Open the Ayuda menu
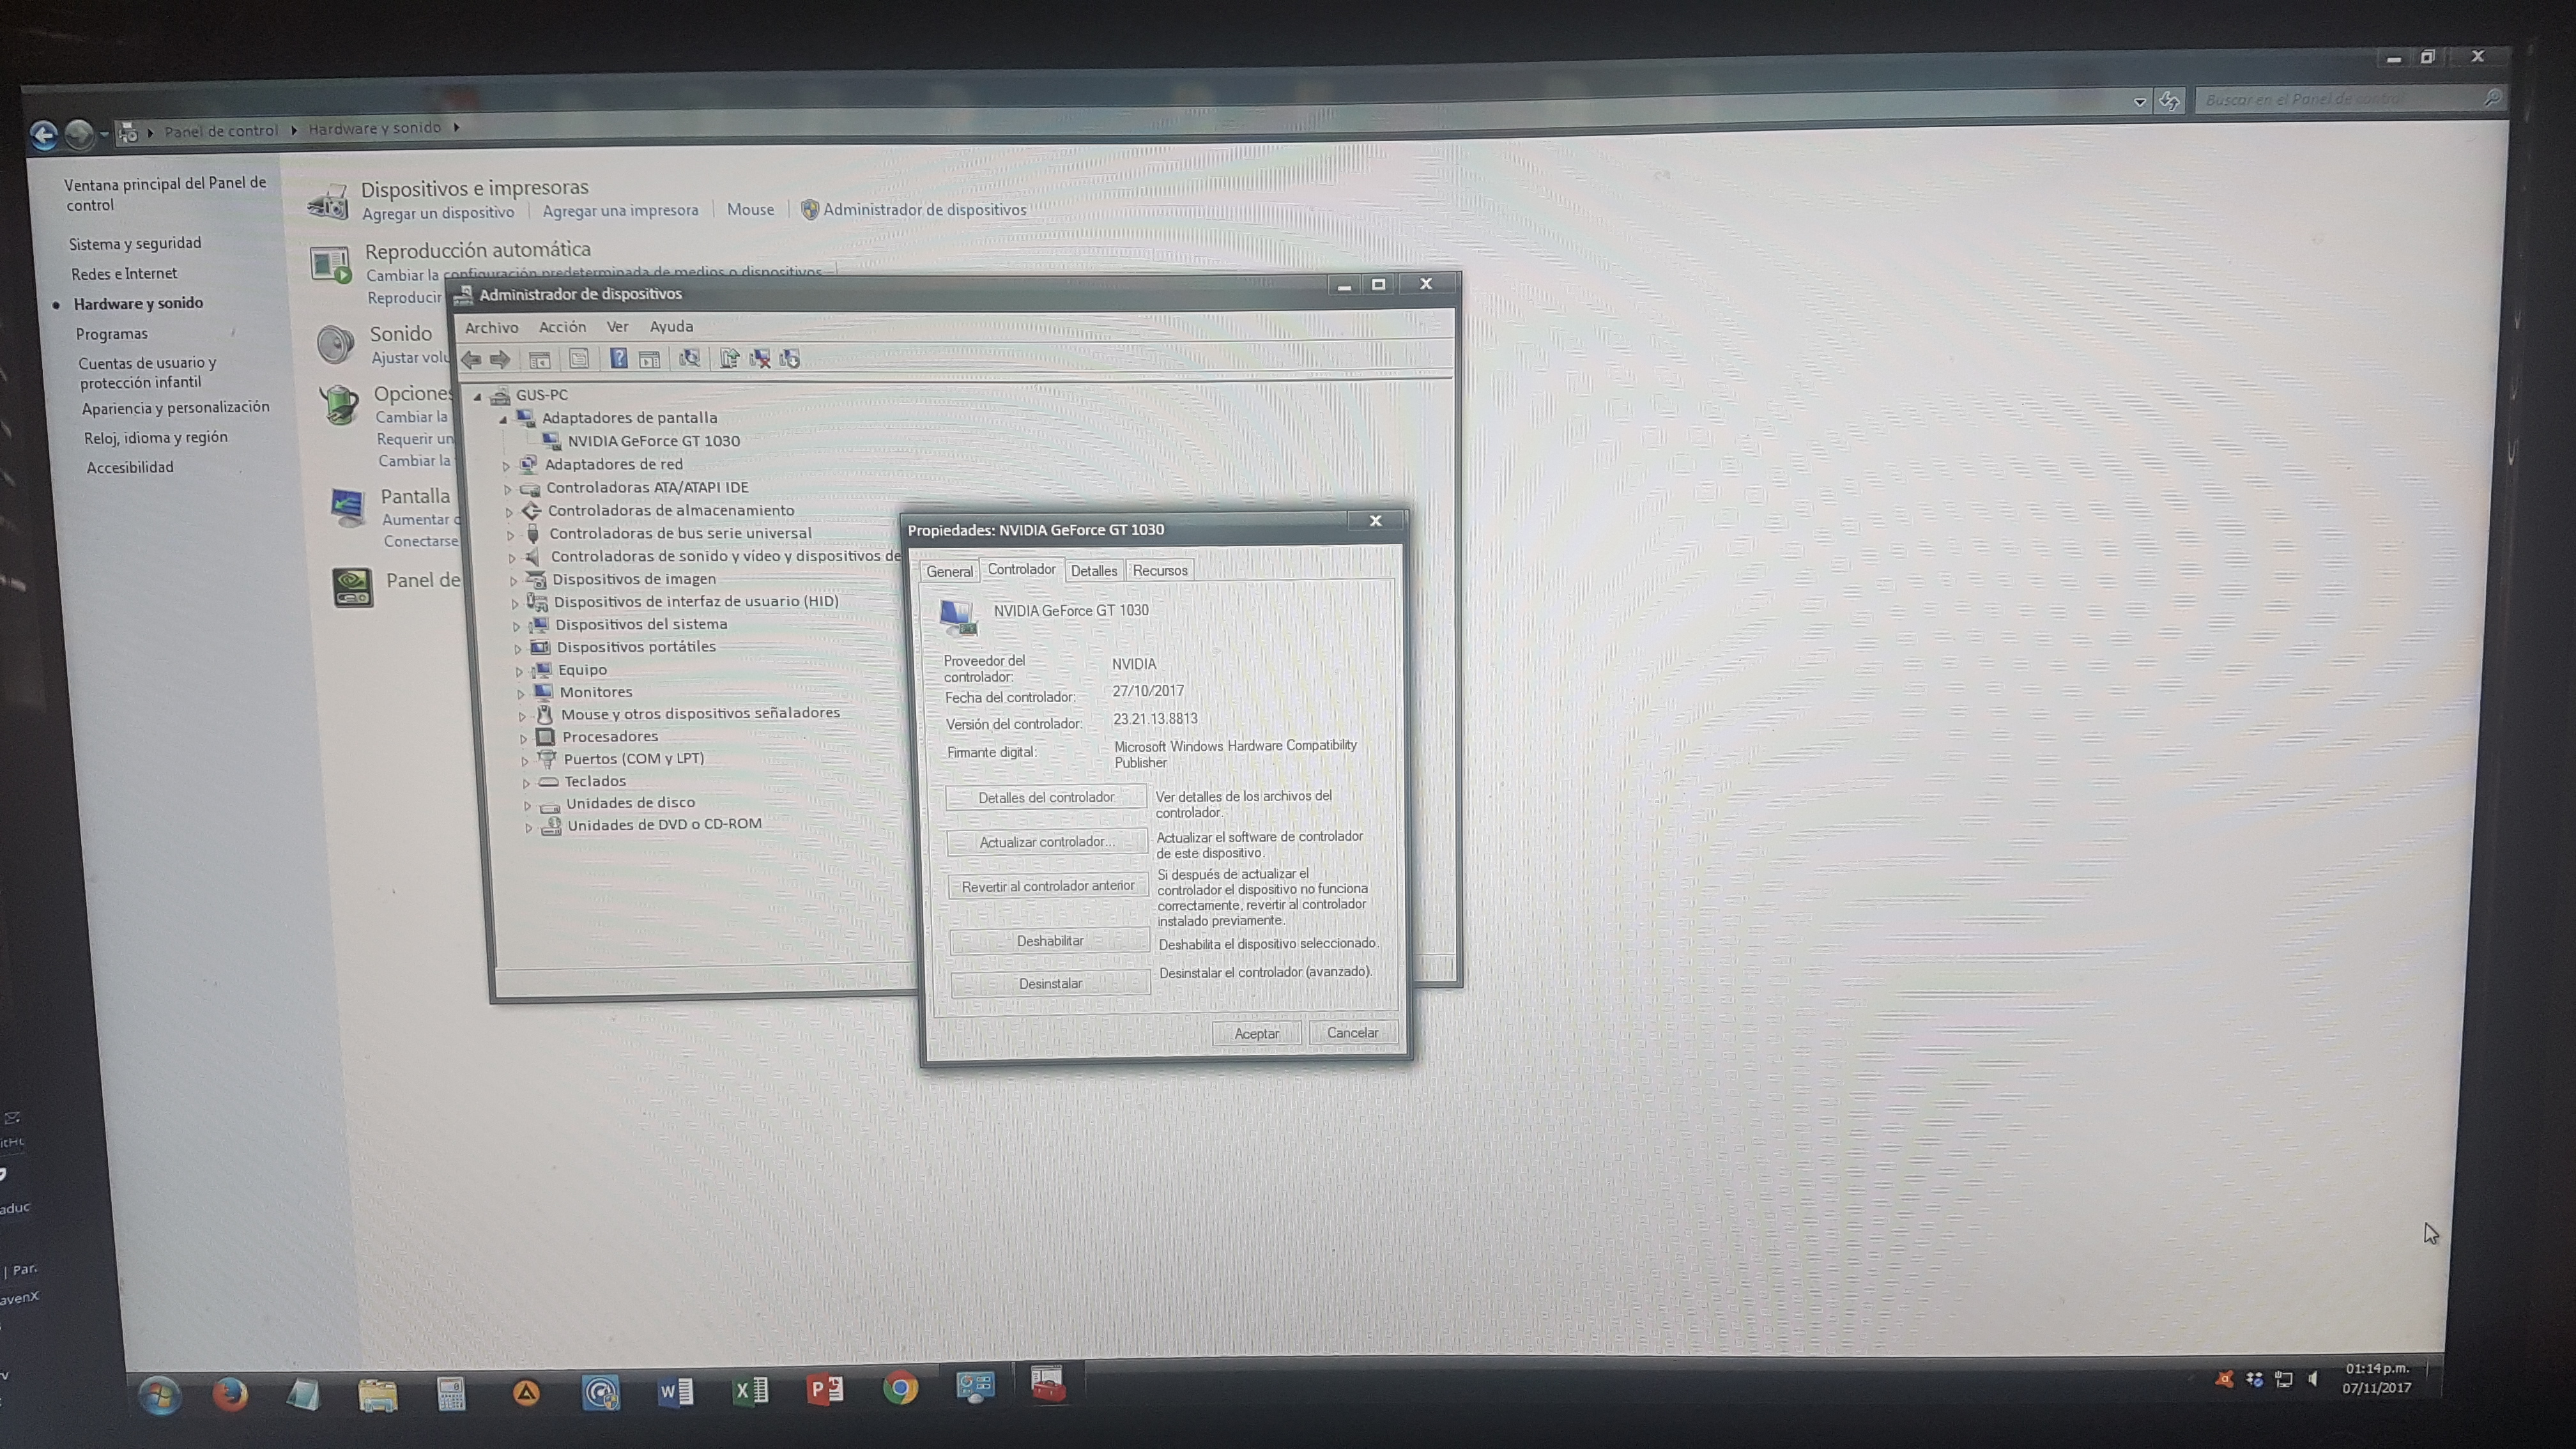Viewport: 2576px width, 1449px height. (672, 327)
